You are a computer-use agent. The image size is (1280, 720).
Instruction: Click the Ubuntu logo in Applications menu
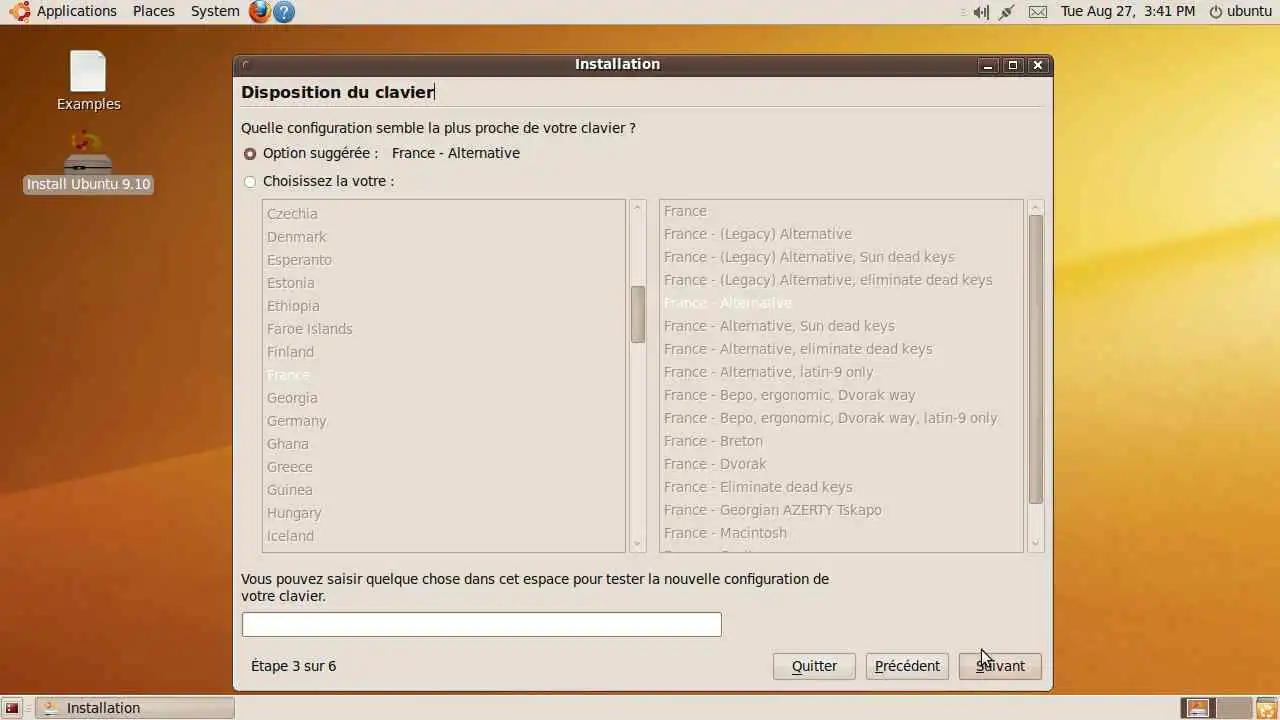pos(19,12)
